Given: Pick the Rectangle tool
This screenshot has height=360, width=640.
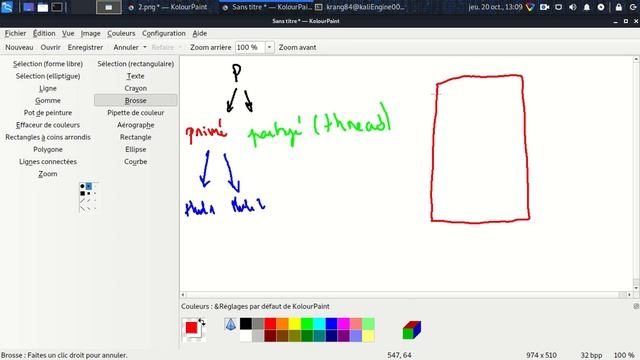Looking at the screenshot, I should tap(136, 137).
